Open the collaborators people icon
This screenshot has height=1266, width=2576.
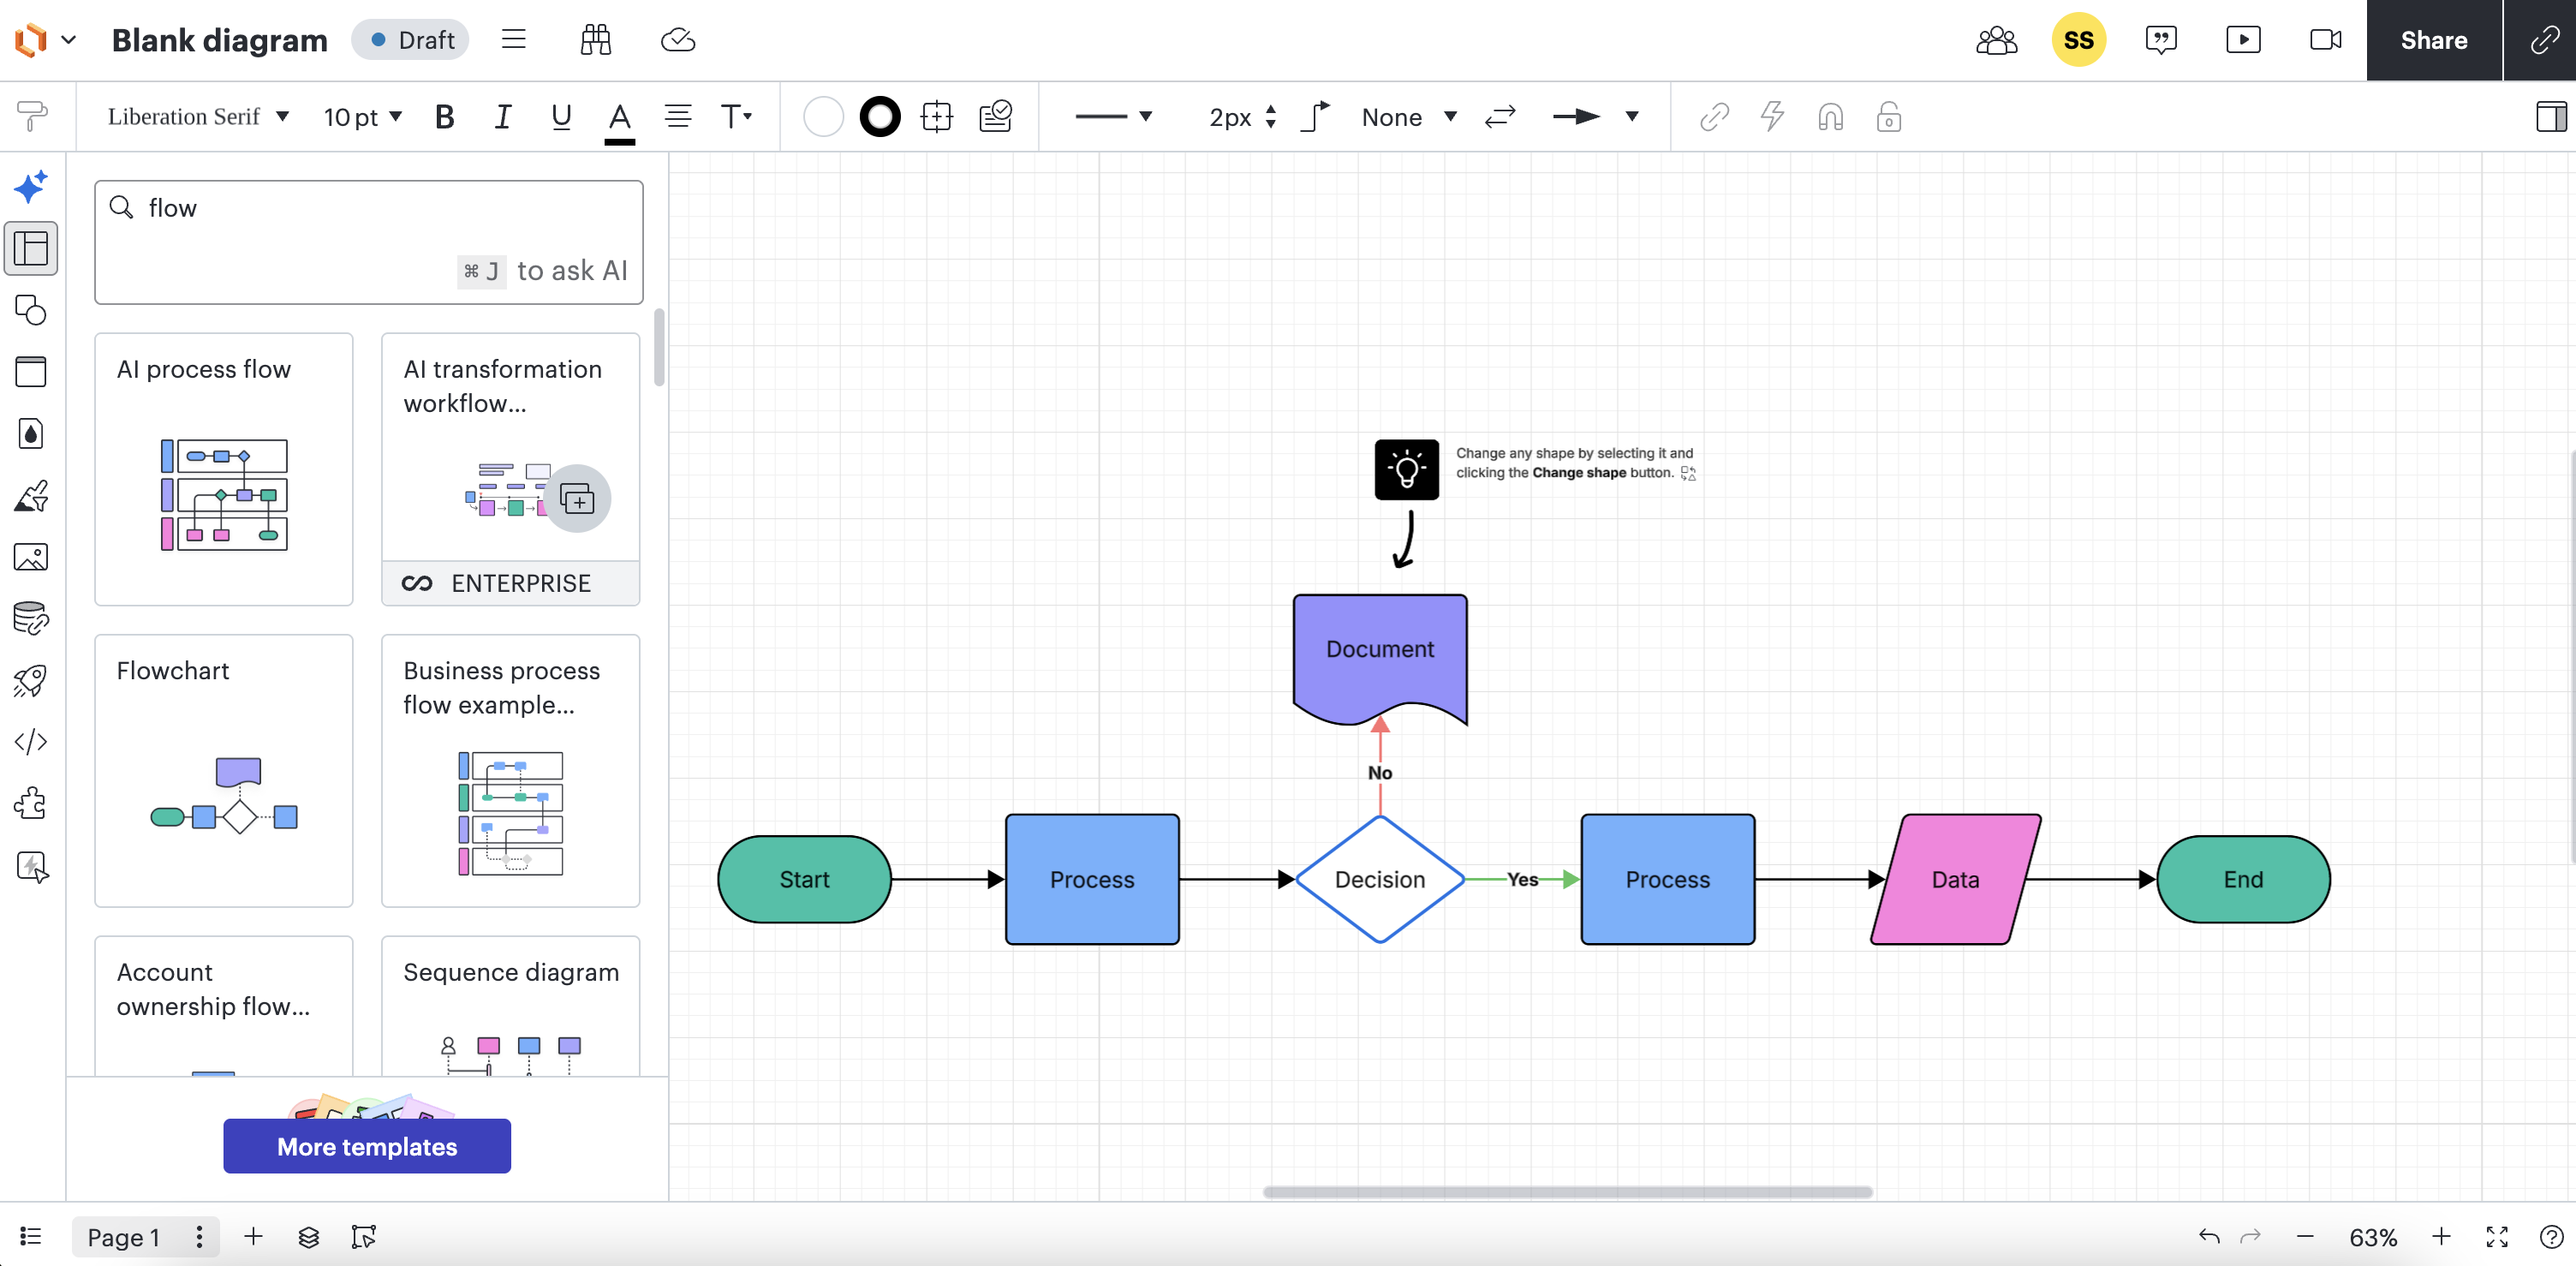coord(1997,40)
